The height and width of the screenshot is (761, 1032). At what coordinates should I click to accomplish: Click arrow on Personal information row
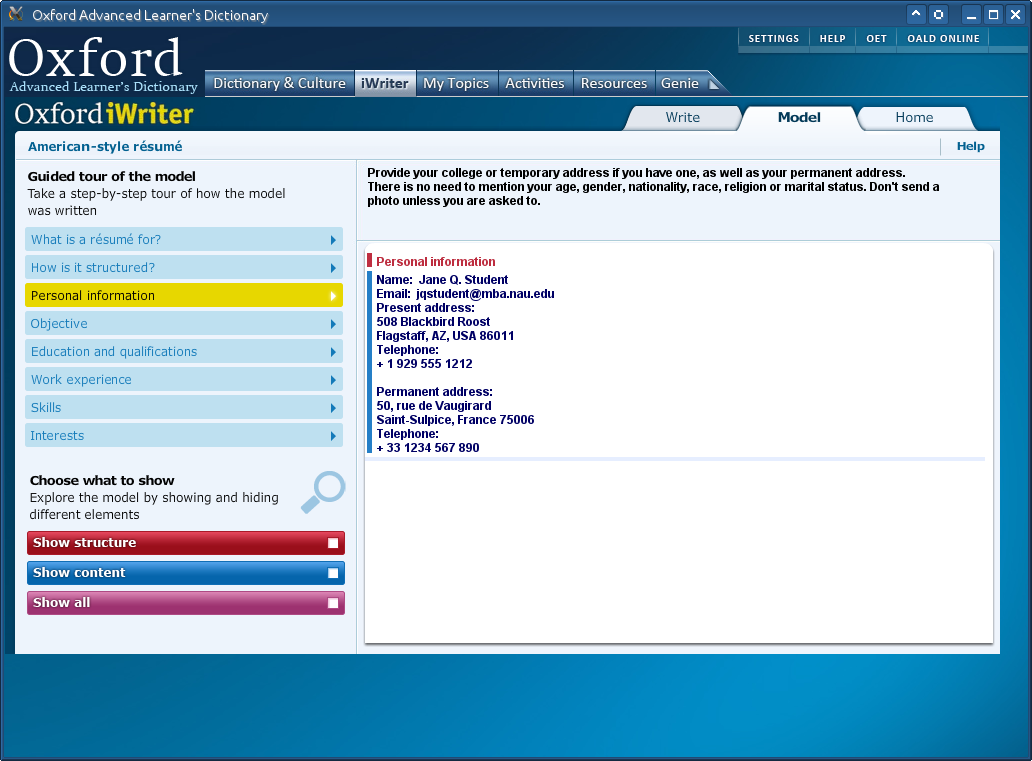click(x=333, y=296)
